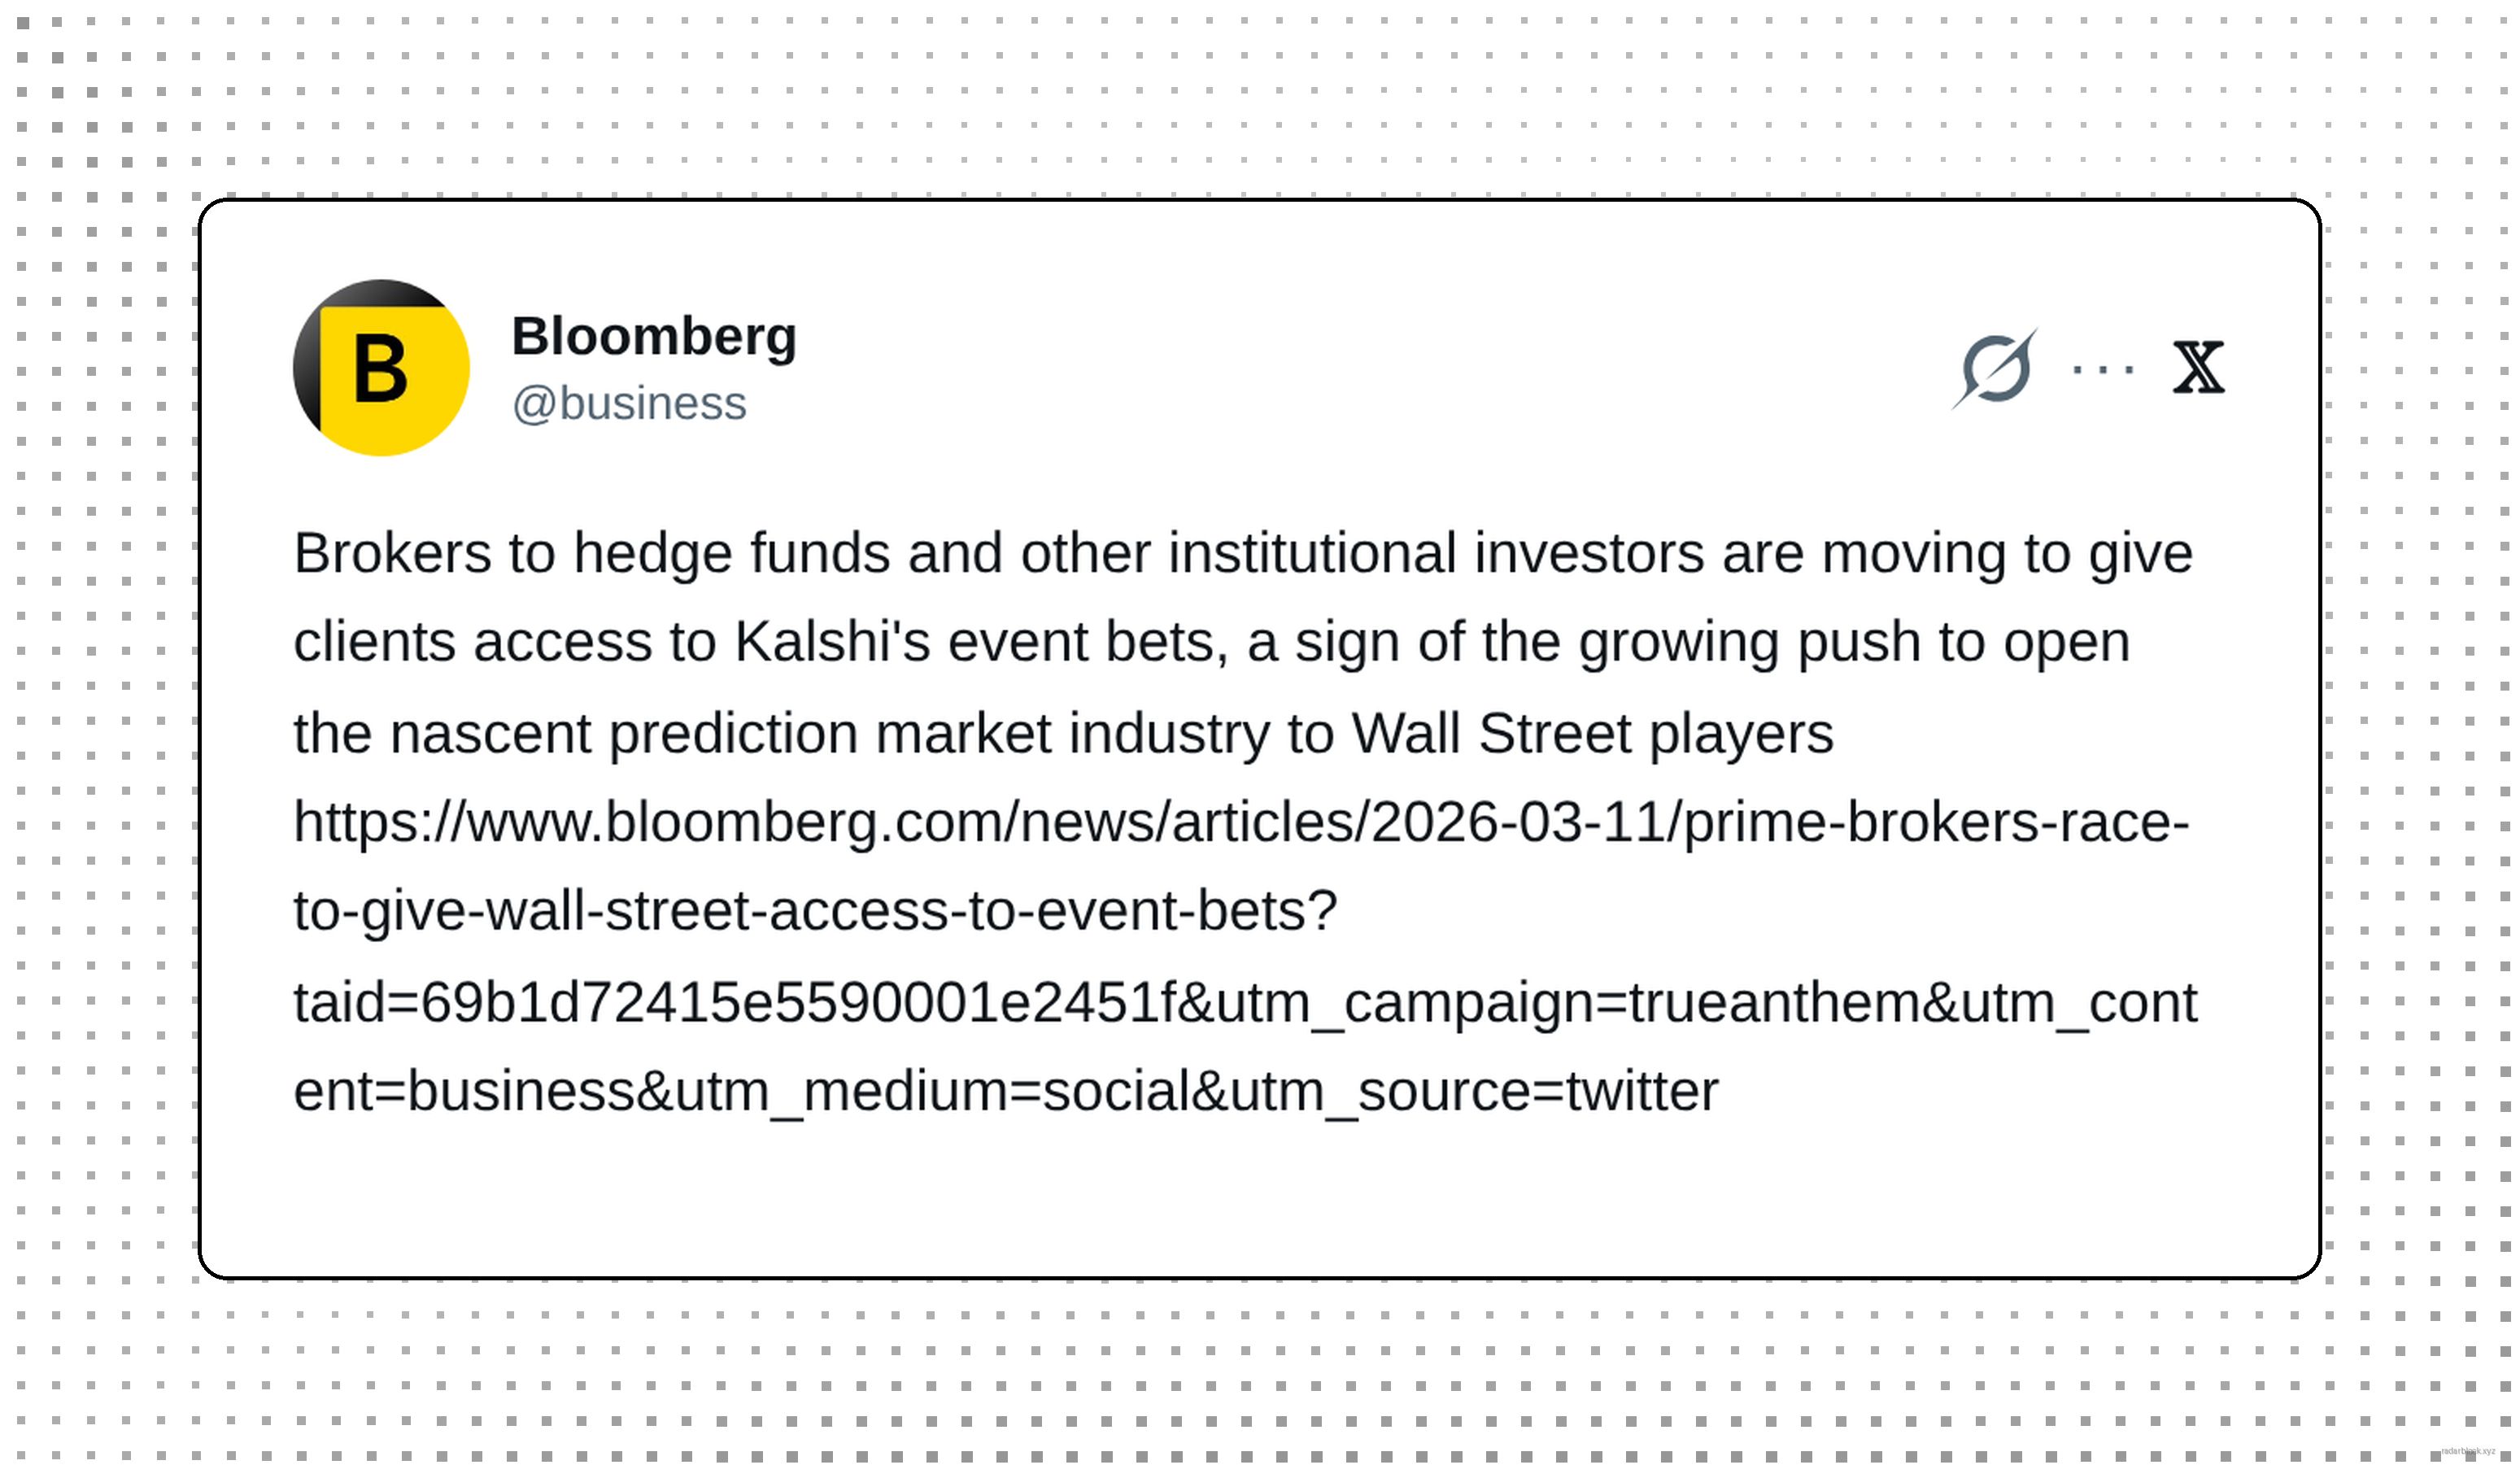Click the radarblock.xyz watermark text
2520x1478 pixels.
coord(2467,1450)
